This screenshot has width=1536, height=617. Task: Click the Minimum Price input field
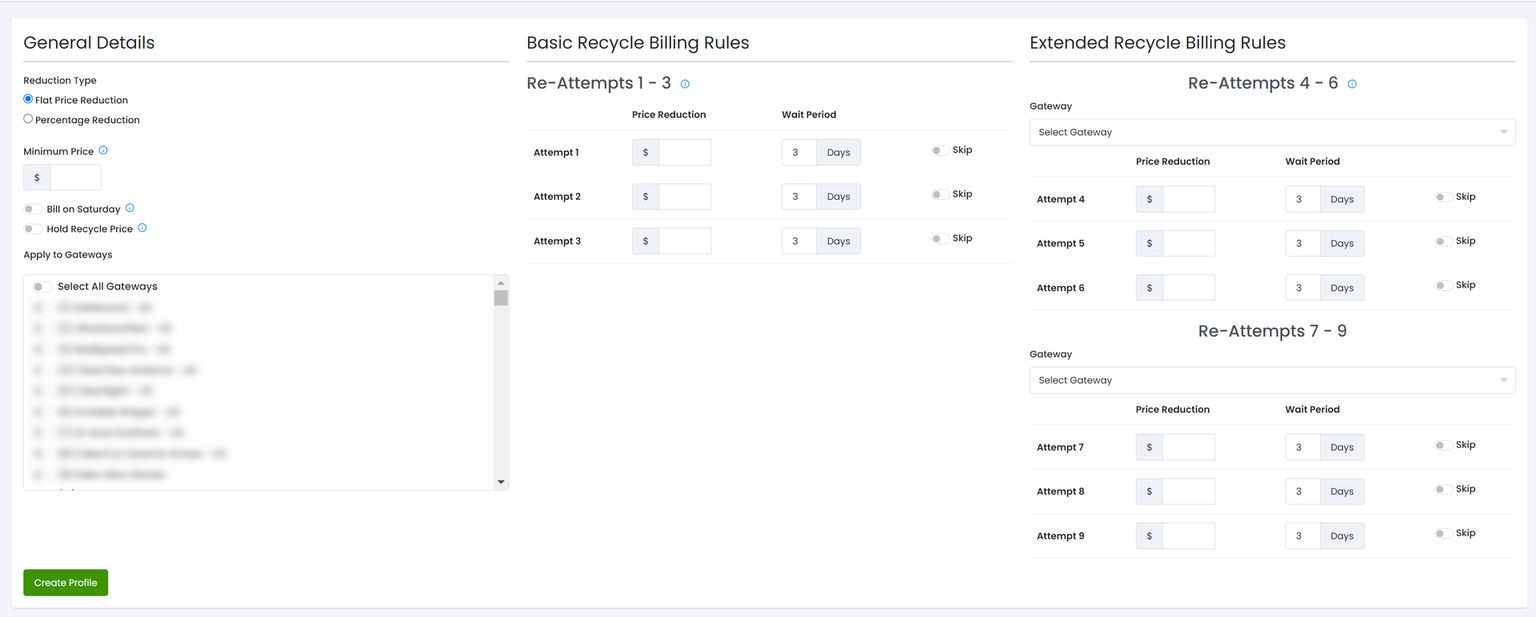75,177
